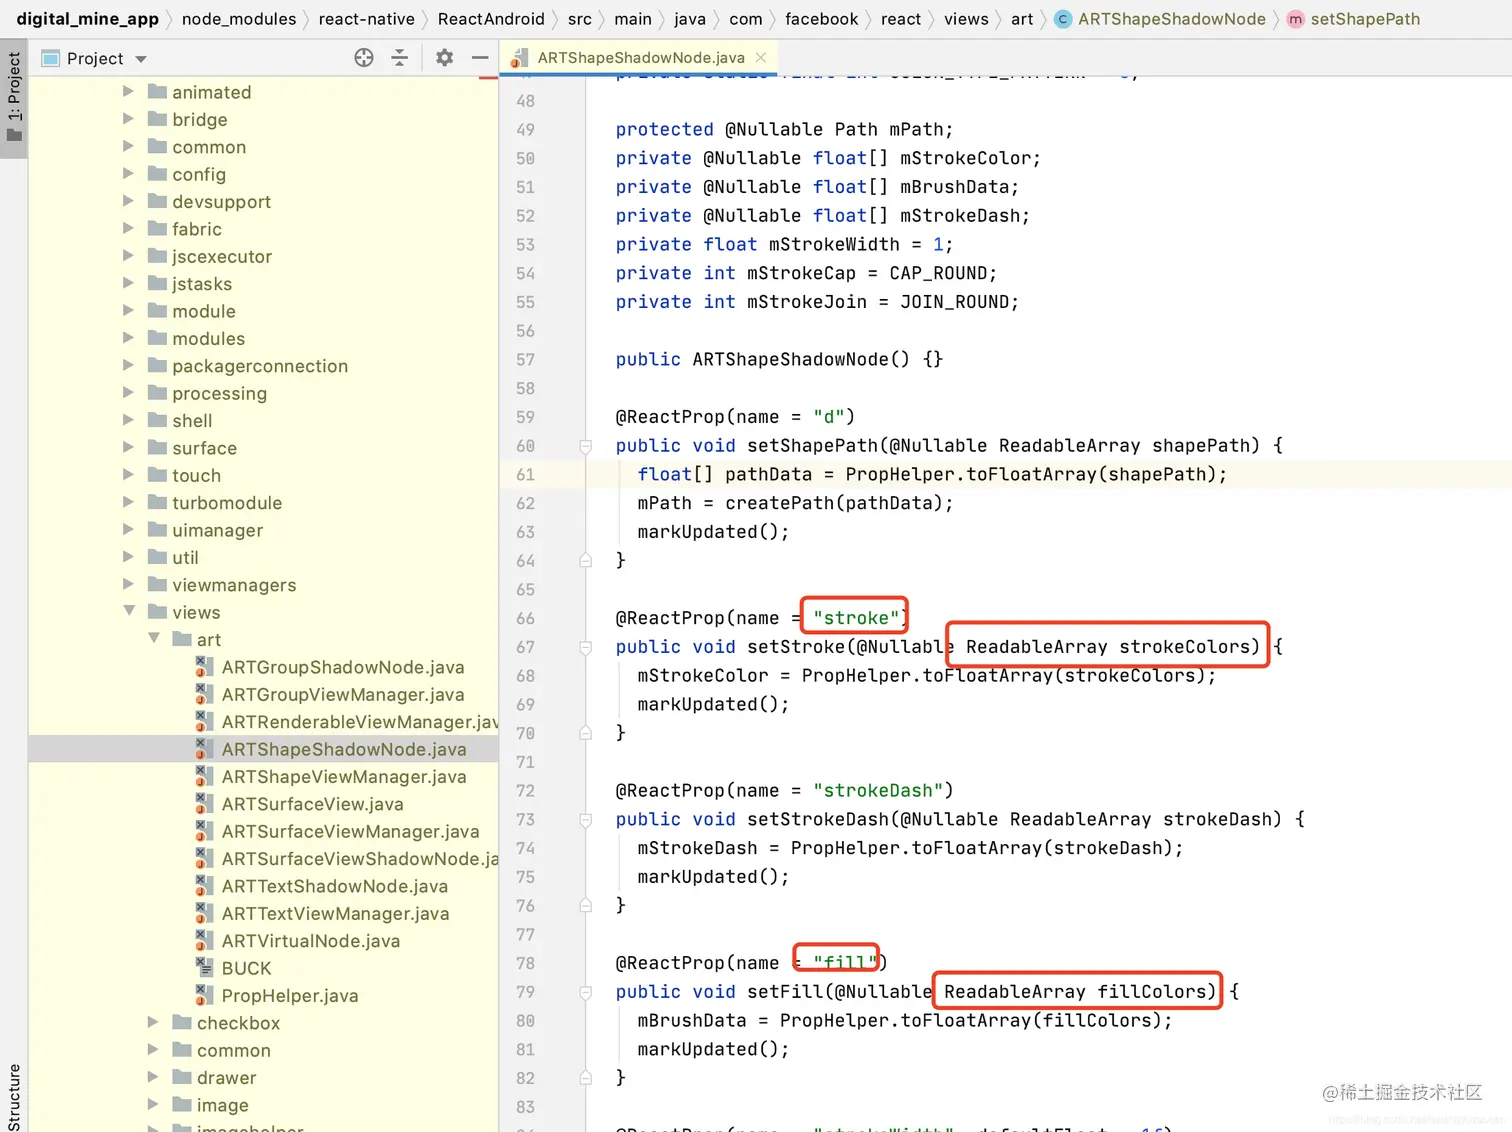Screen dimensions: 1512x1132
Task: Fold setFill method at line 79
Action: pos(586,992)
